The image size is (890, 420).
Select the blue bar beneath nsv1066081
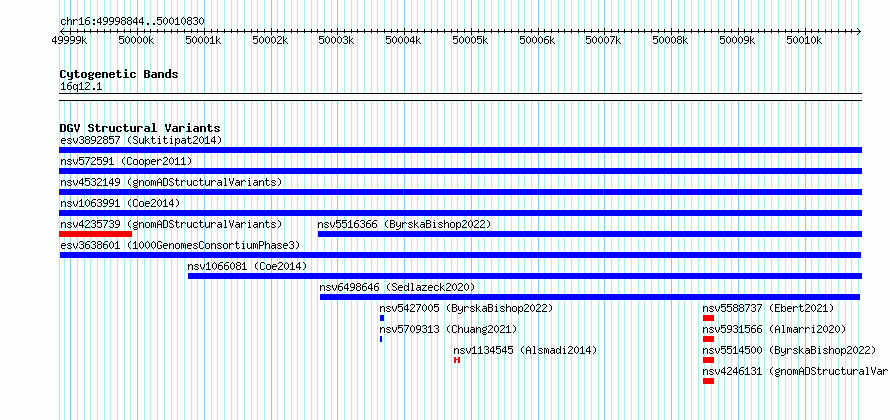(x=525, y=276)
